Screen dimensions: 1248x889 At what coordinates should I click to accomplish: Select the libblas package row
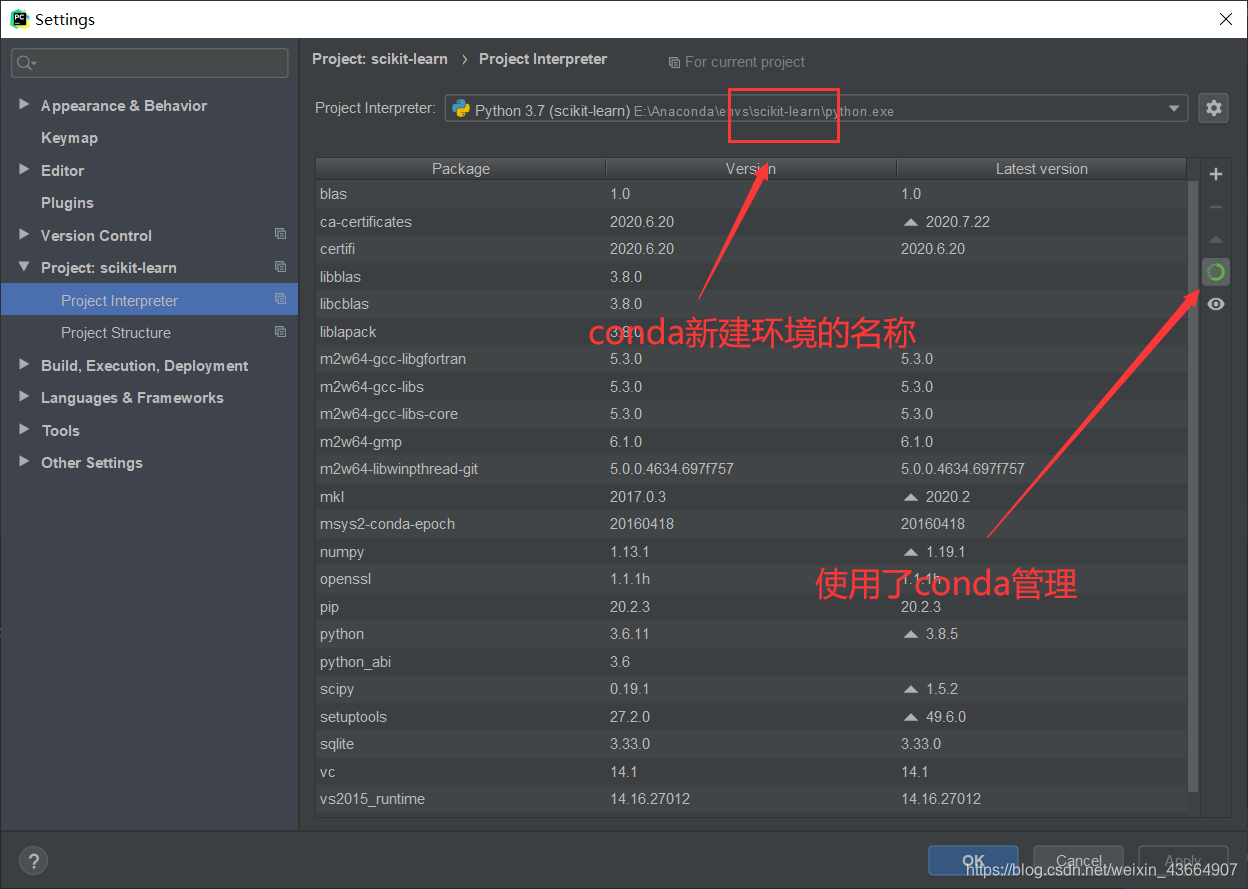click(x=751, y=277)
